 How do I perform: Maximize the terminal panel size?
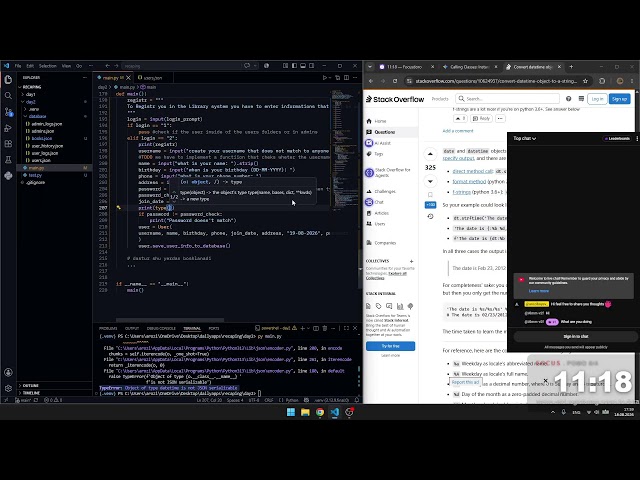click(x=346, y=328)
